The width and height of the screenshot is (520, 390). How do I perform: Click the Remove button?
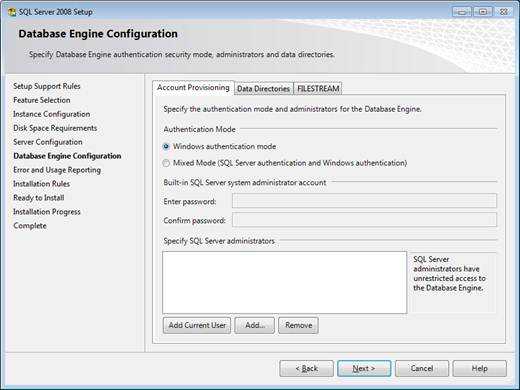(x=298, y=325)
